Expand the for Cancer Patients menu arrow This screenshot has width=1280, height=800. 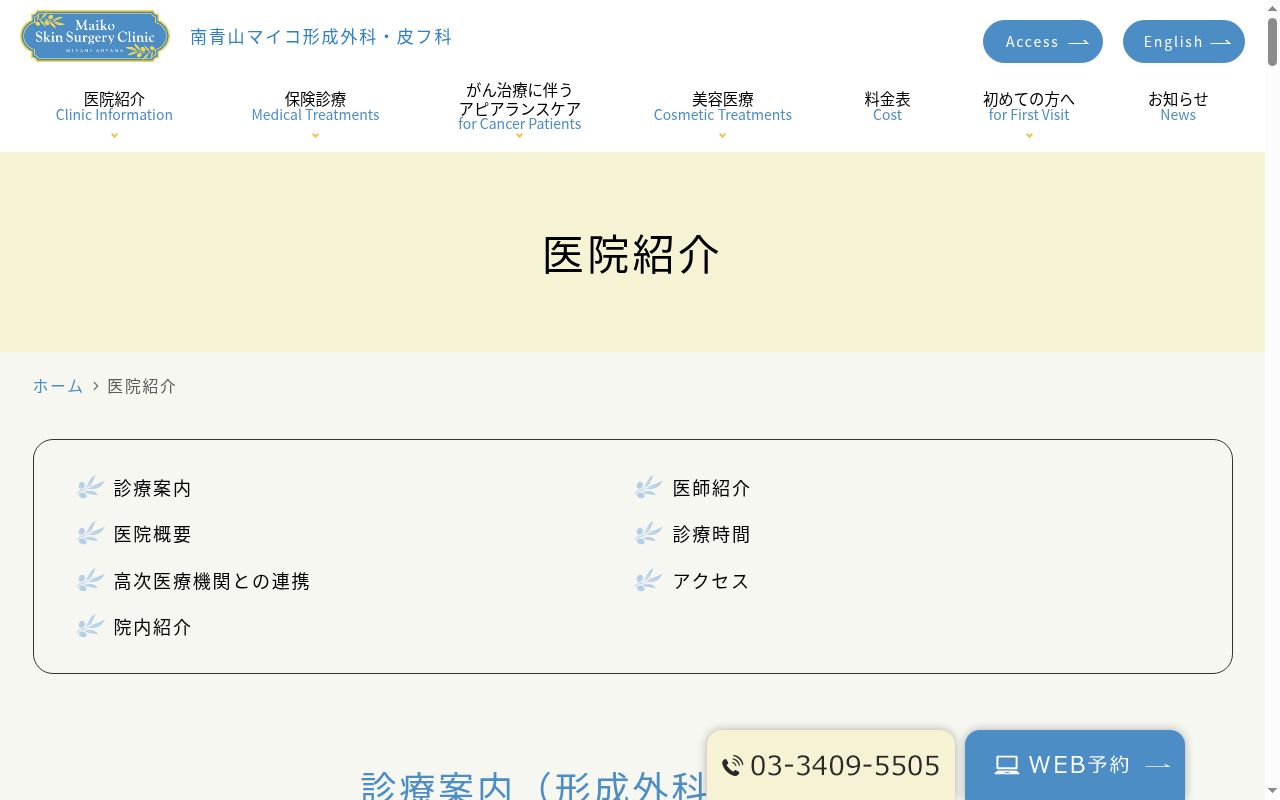pos(519,136)
